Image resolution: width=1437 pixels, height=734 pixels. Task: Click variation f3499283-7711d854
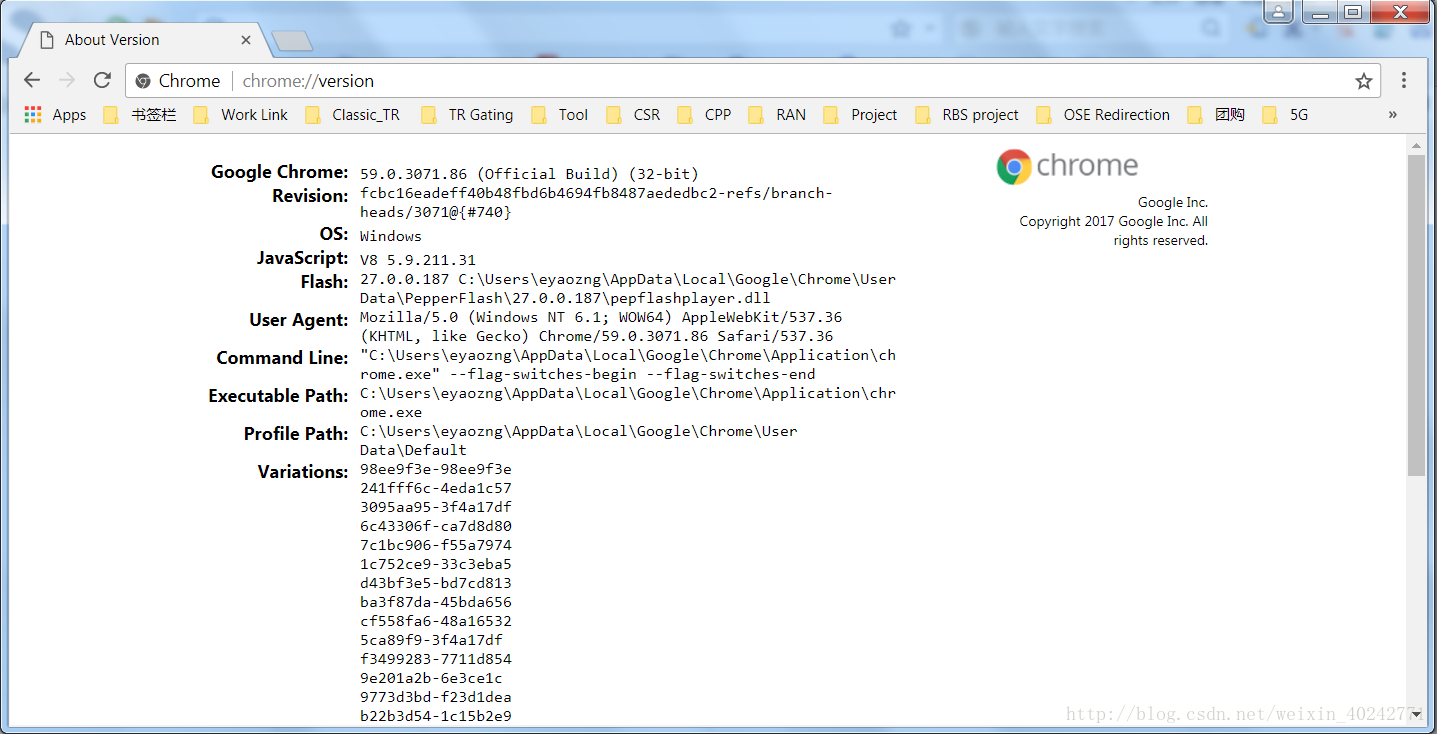(436, 659)
